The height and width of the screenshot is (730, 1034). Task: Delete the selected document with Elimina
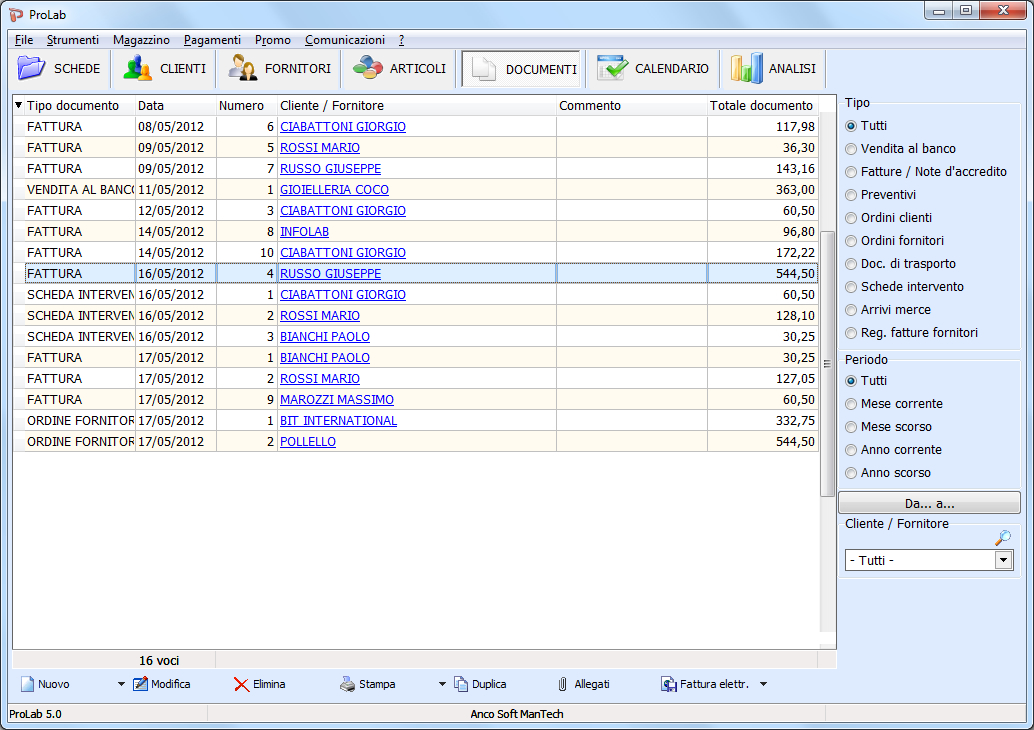(260, 684)
